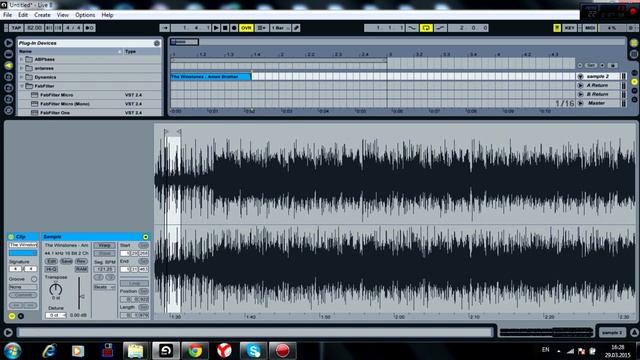This screenshot has width=640, height=360.
Task: Toggle the KEY map mode button
Action: [x=569, y=28]
